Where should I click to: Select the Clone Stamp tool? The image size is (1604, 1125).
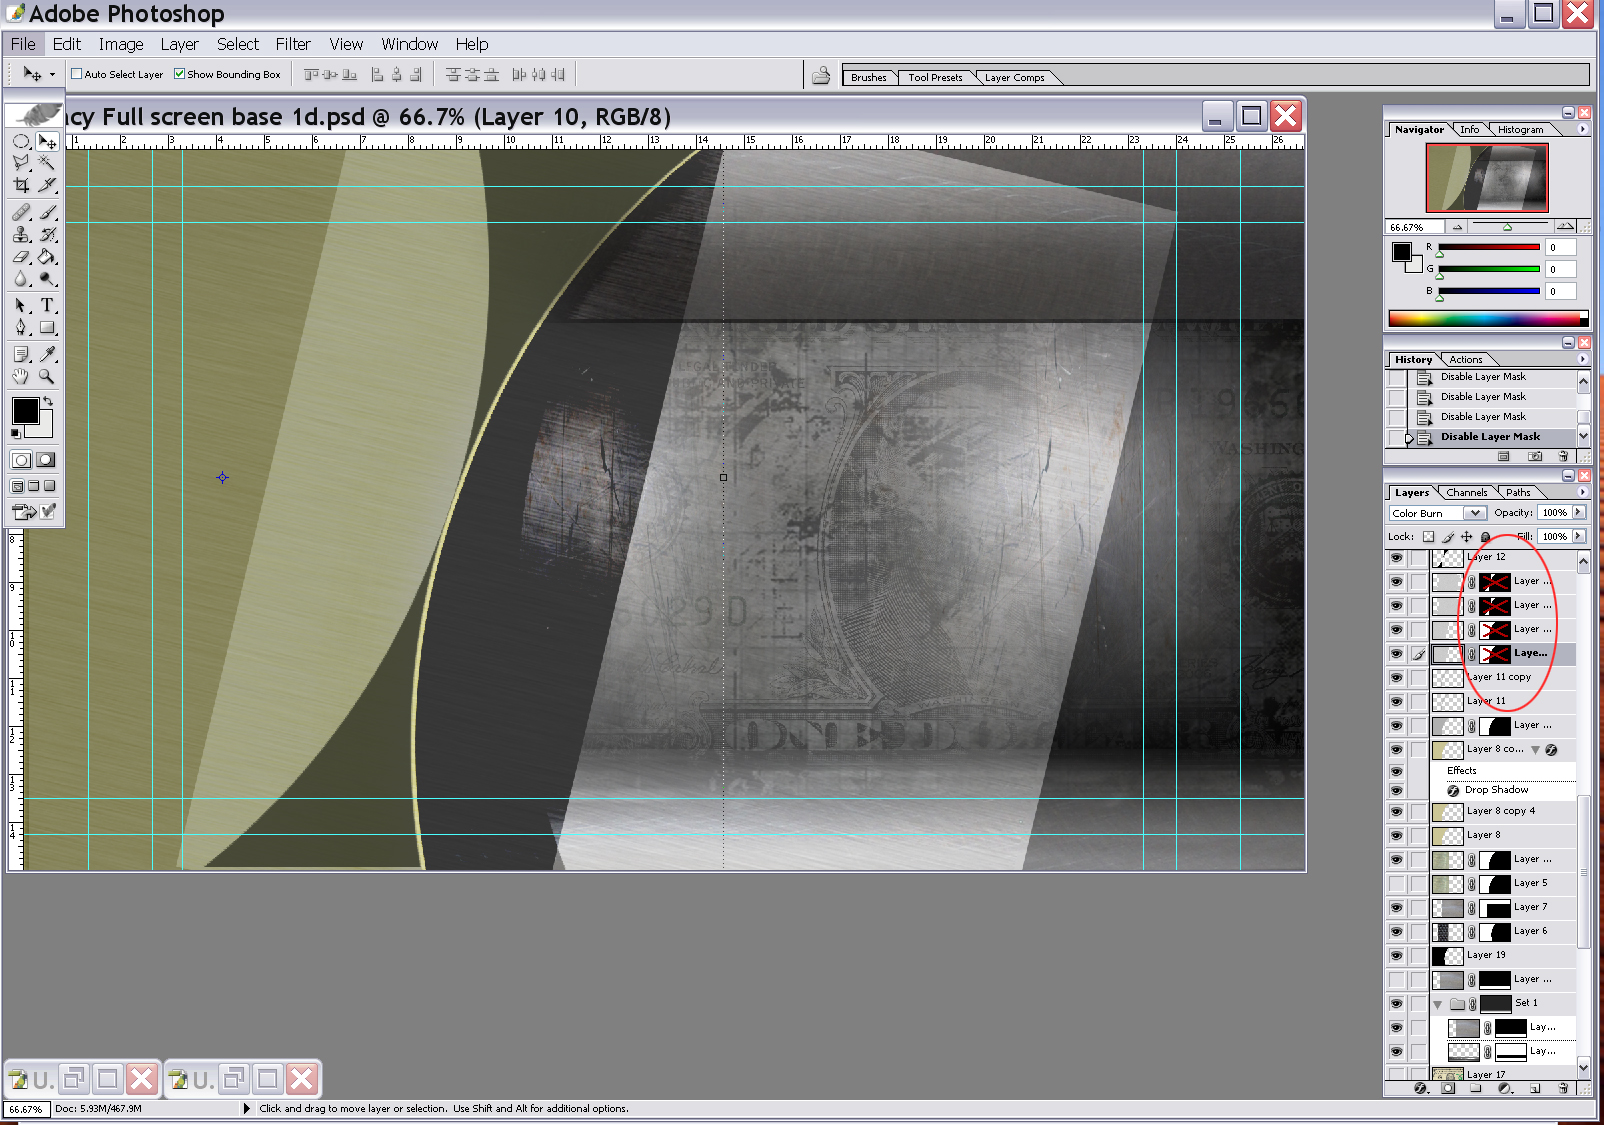(x=21, y=234)
